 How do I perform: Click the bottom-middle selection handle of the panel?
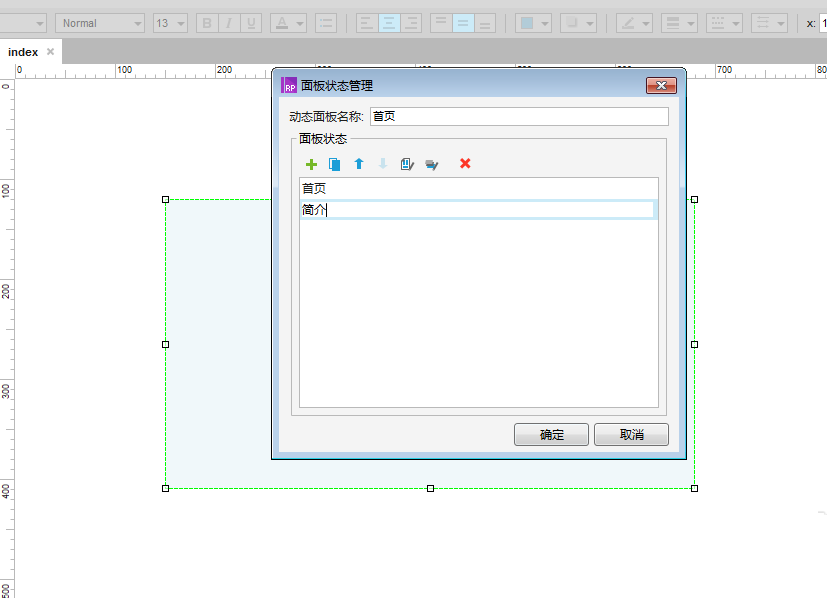click(430, 488)
